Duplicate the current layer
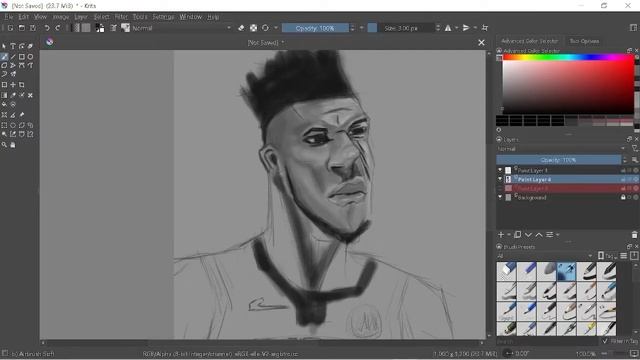Viewport: 640px width, 360px height. [x=518, y=235]
